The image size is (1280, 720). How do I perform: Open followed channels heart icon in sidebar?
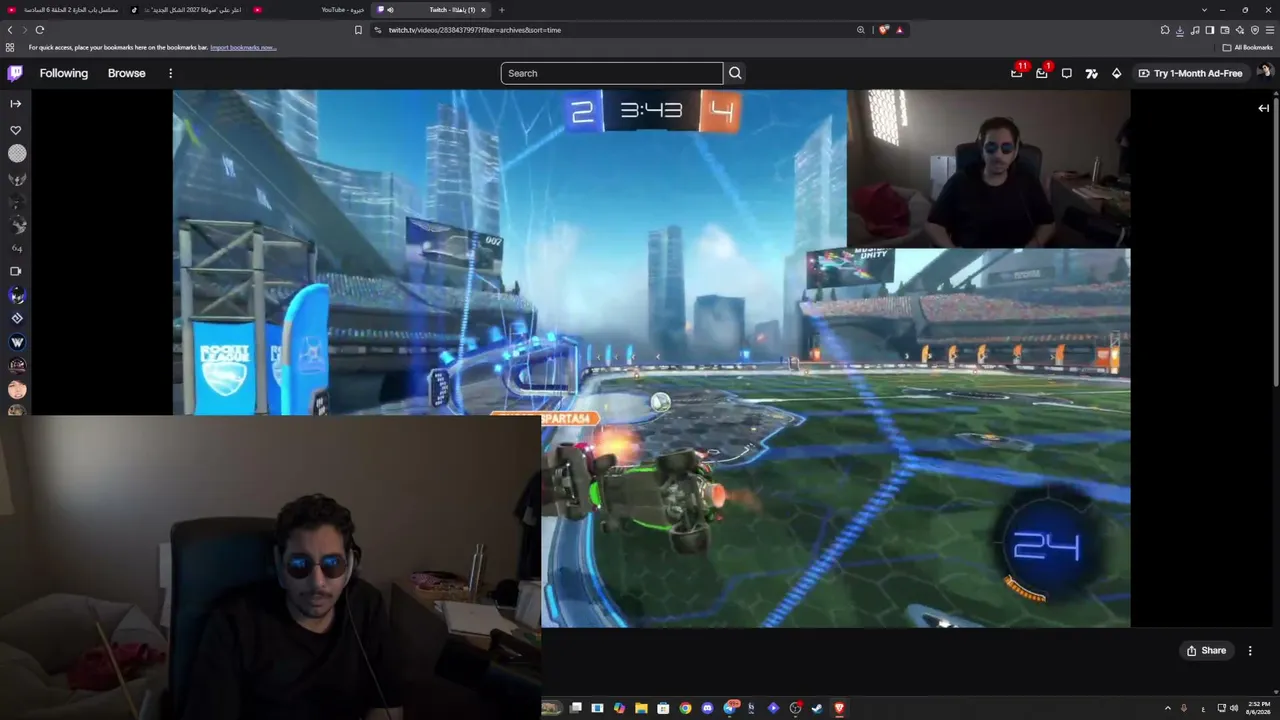point(15,130)
